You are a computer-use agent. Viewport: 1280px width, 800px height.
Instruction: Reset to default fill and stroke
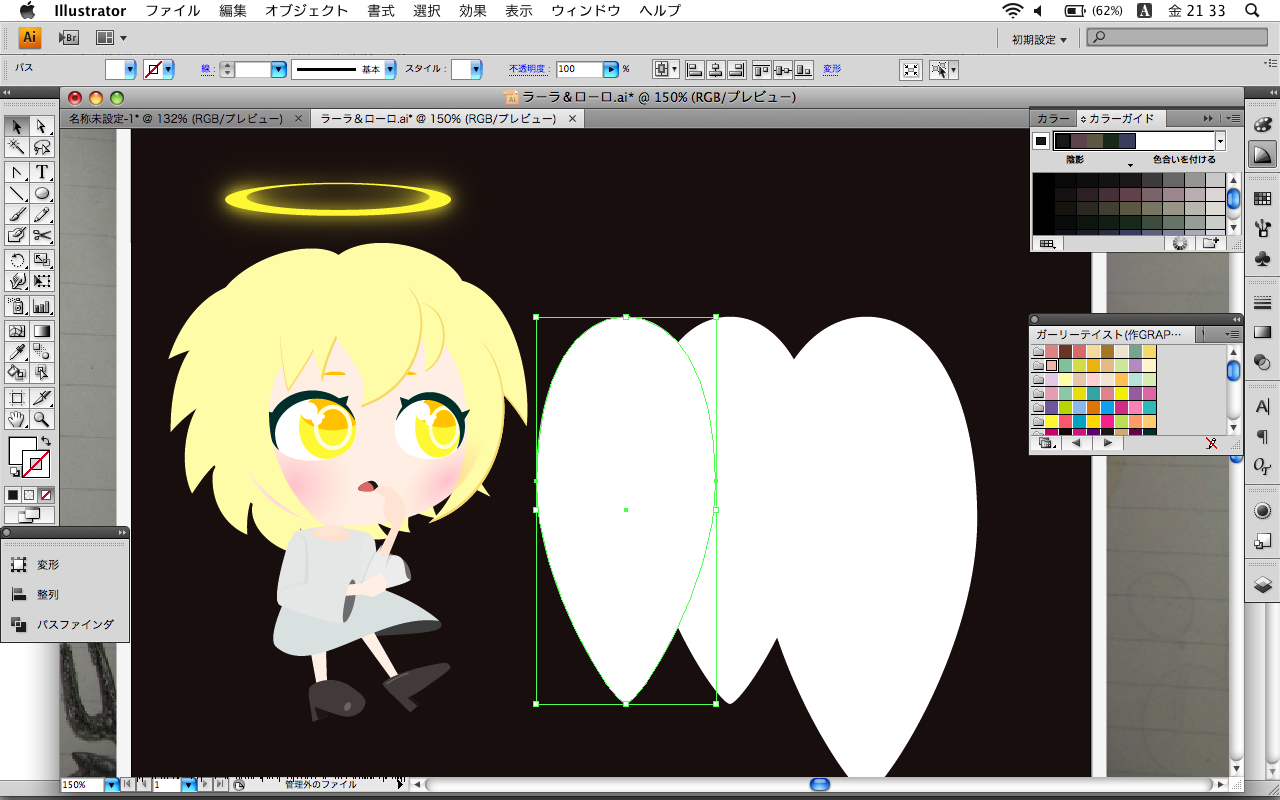14,473
